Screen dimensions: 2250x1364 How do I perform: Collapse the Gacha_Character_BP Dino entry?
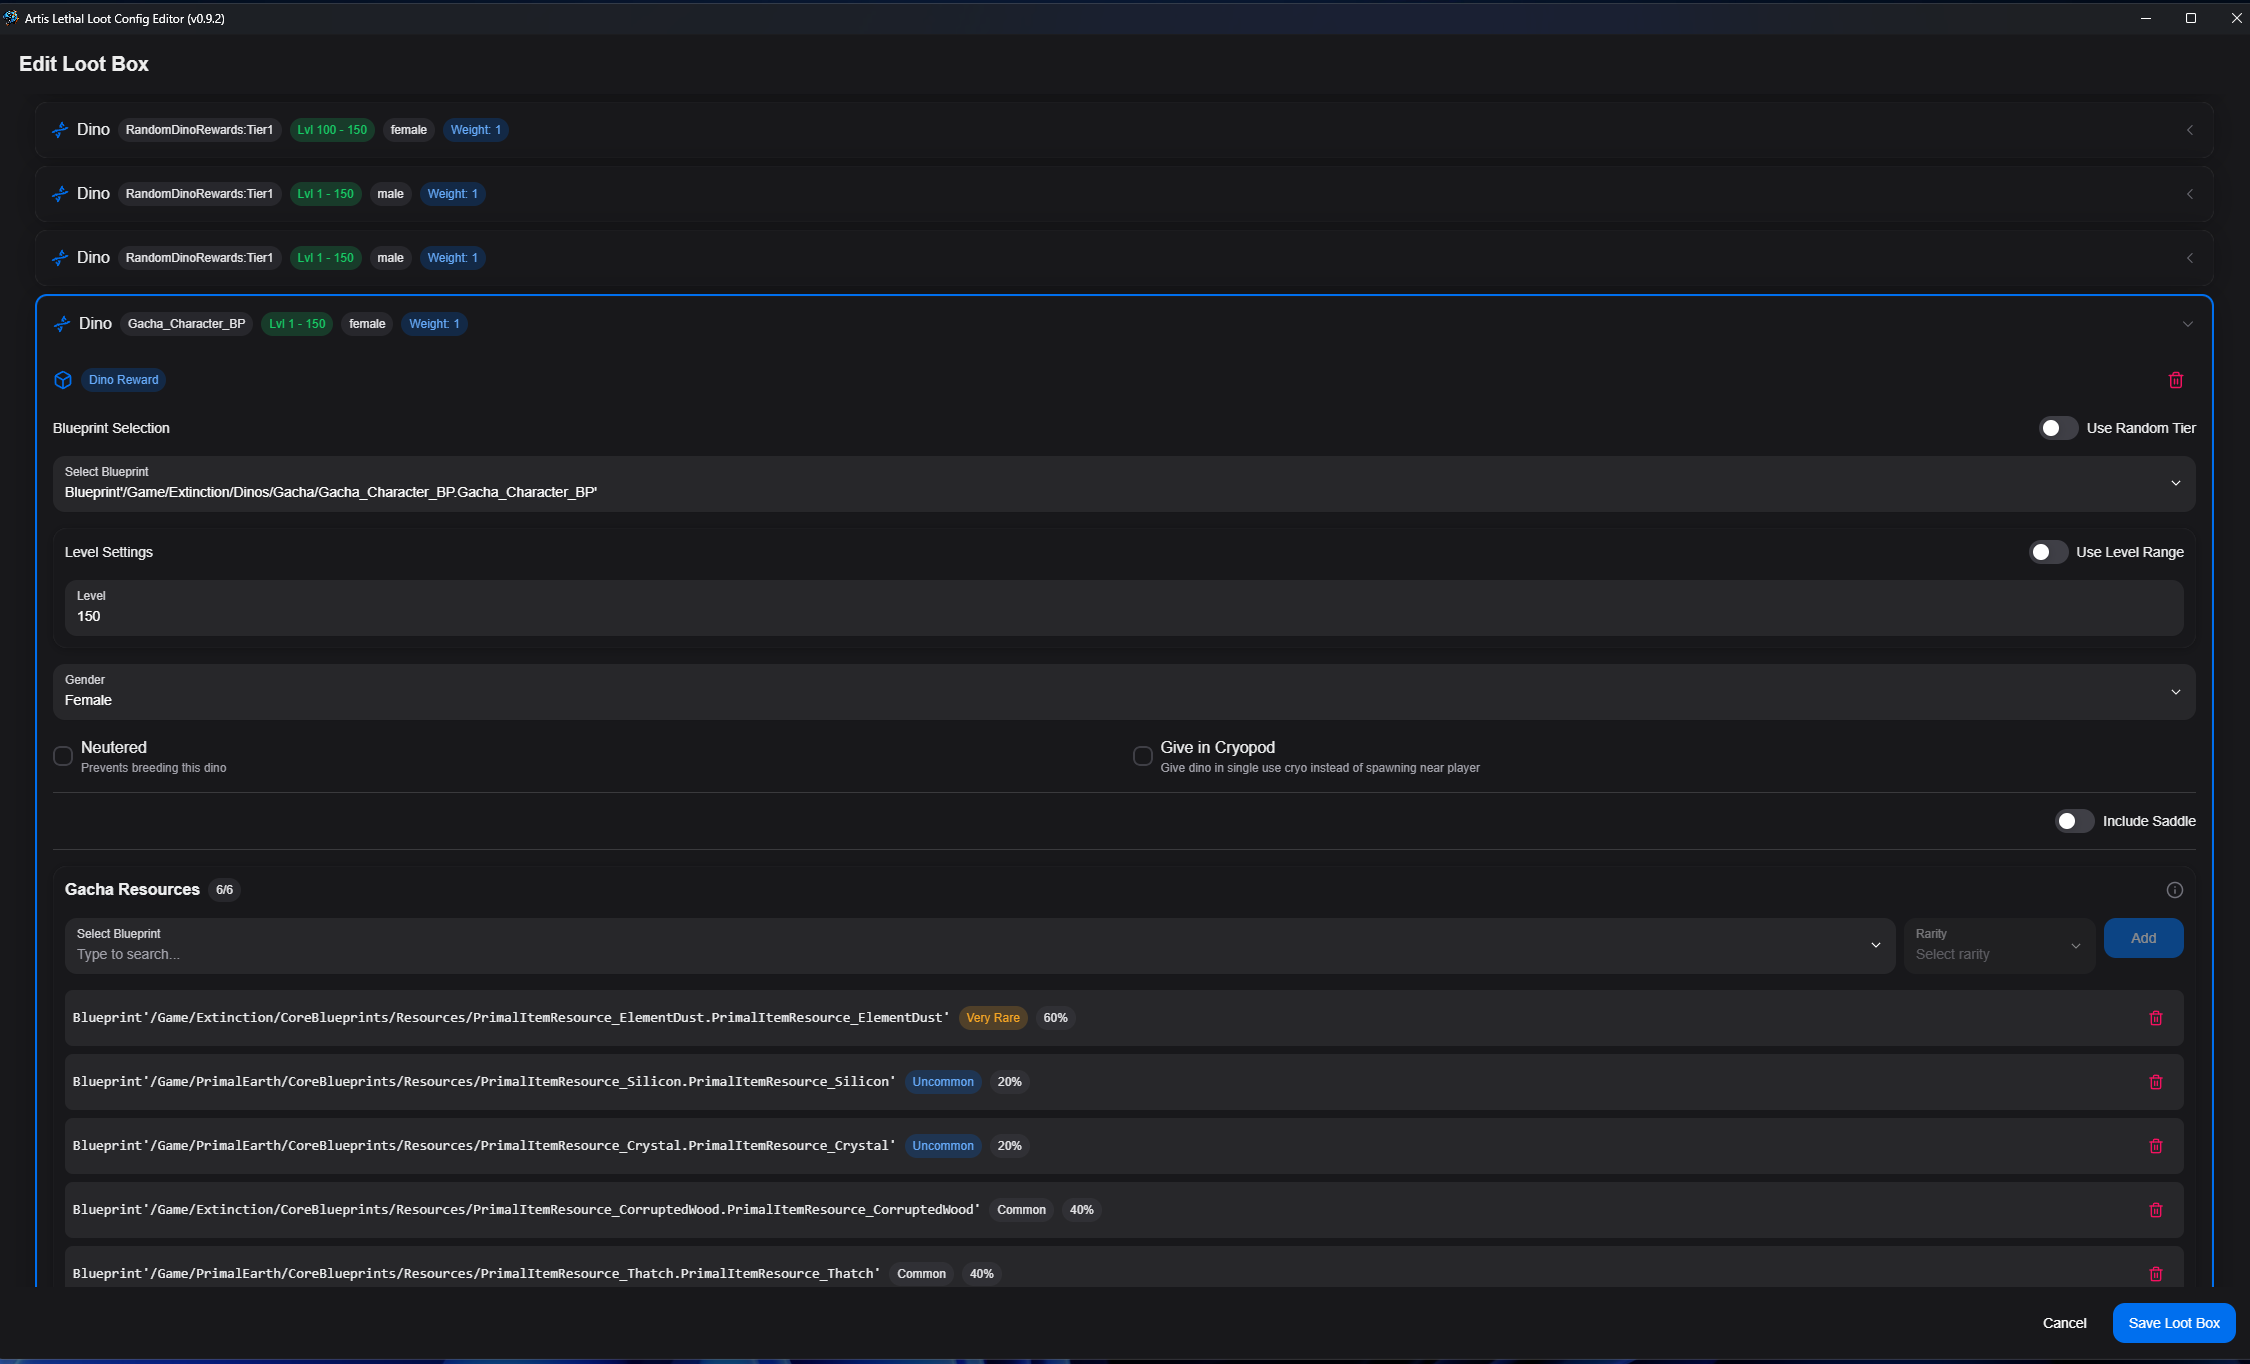click(2187, 324)
